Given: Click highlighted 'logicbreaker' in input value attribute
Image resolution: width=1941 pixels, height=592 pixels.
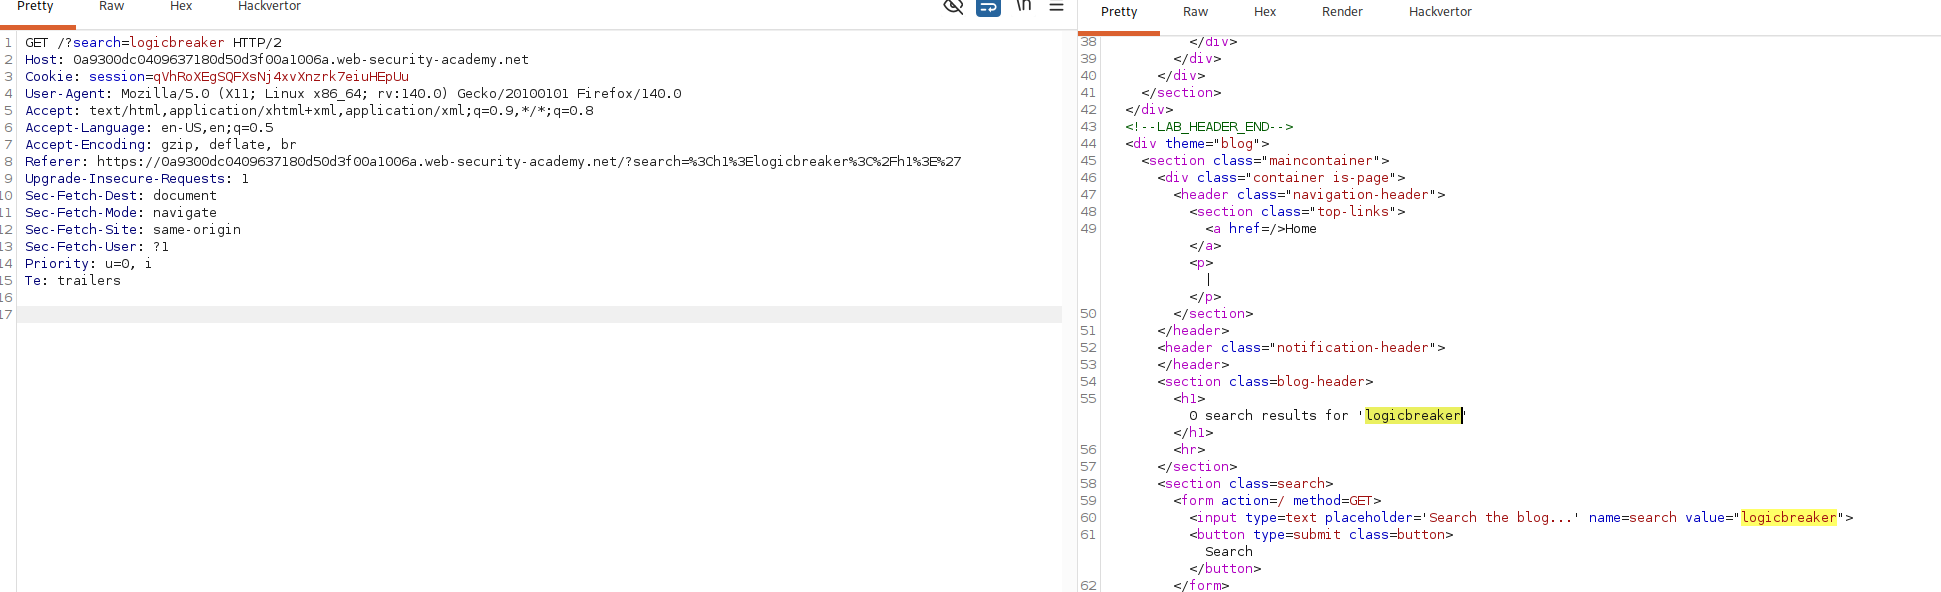Looking at the screenshot, I should [1789, 518].
